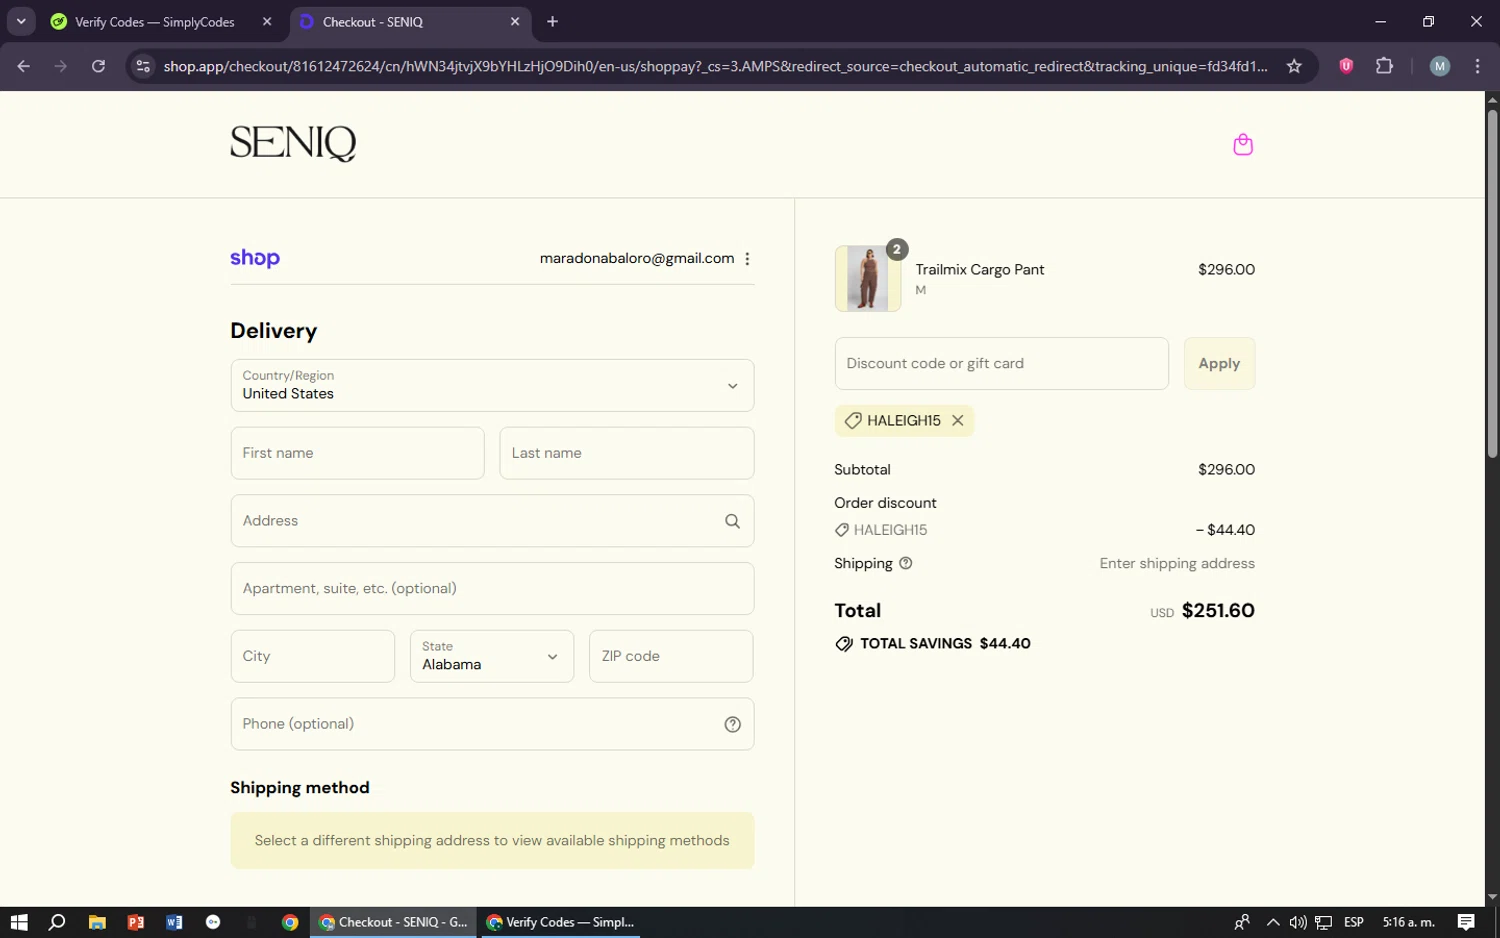Switch to Checkout - SENIQ taskbar window

click(394, 922)
